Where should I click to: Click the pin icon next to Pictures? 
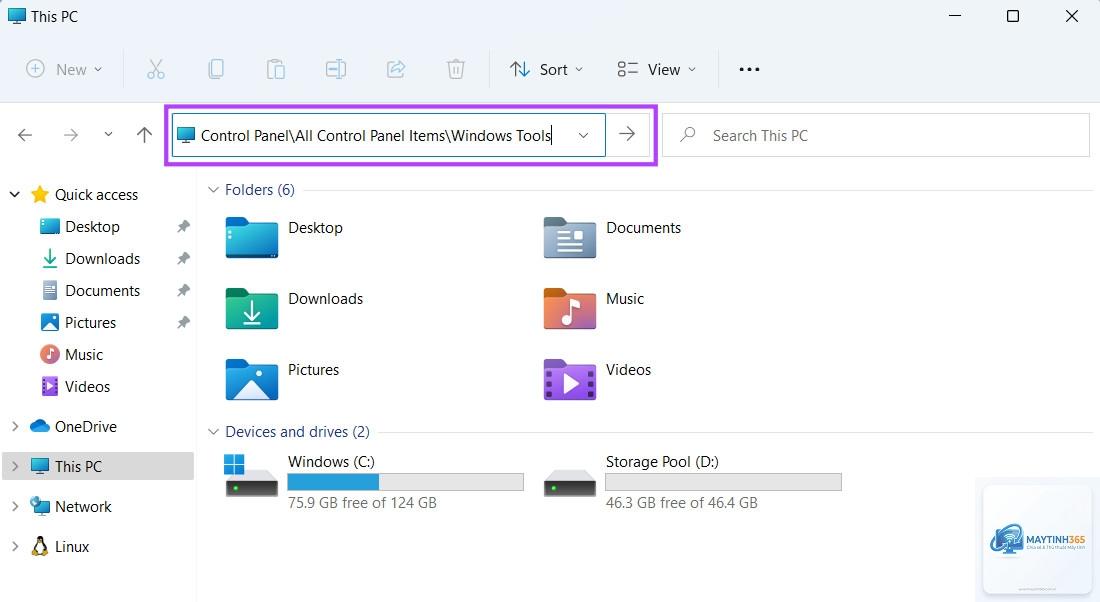pos(183,322)
